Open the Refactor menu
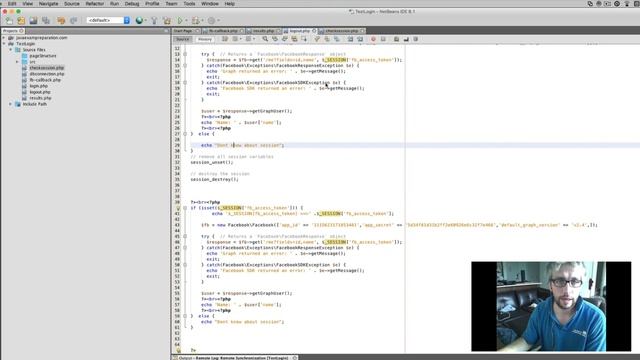This screenshot has width=640, height=360. coord(95,4)
